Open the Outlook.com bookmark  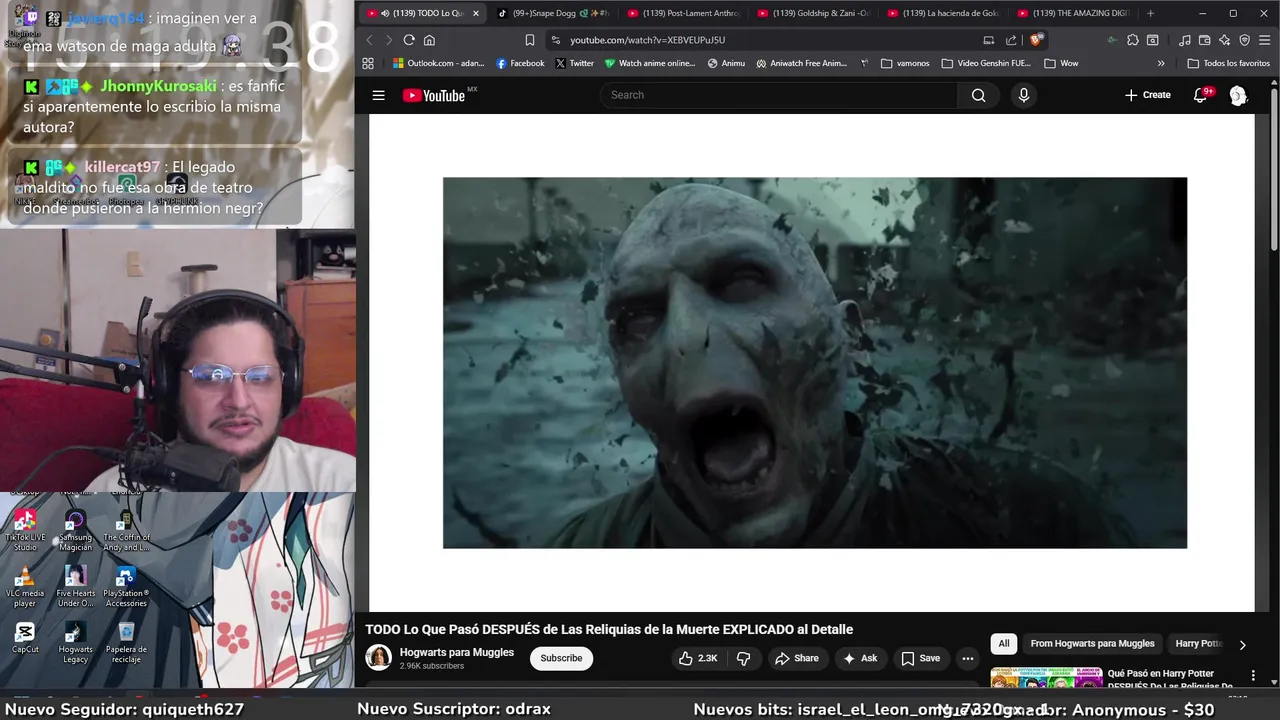[x=438, y=63]
